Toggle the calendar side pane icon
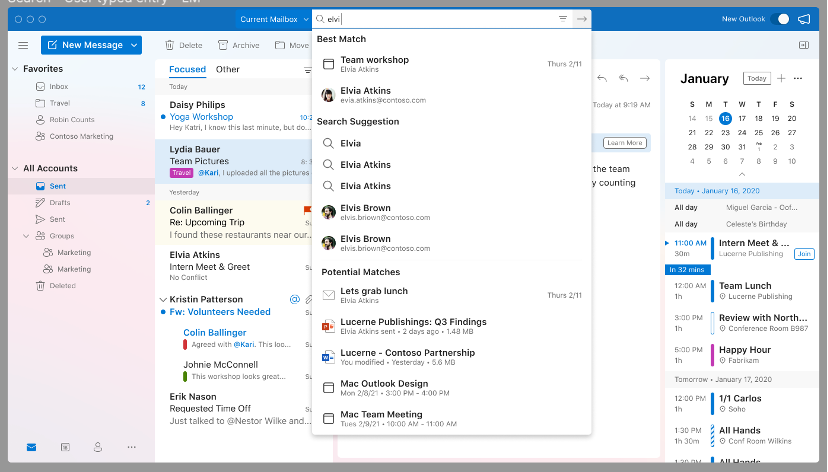 [804, 45]
